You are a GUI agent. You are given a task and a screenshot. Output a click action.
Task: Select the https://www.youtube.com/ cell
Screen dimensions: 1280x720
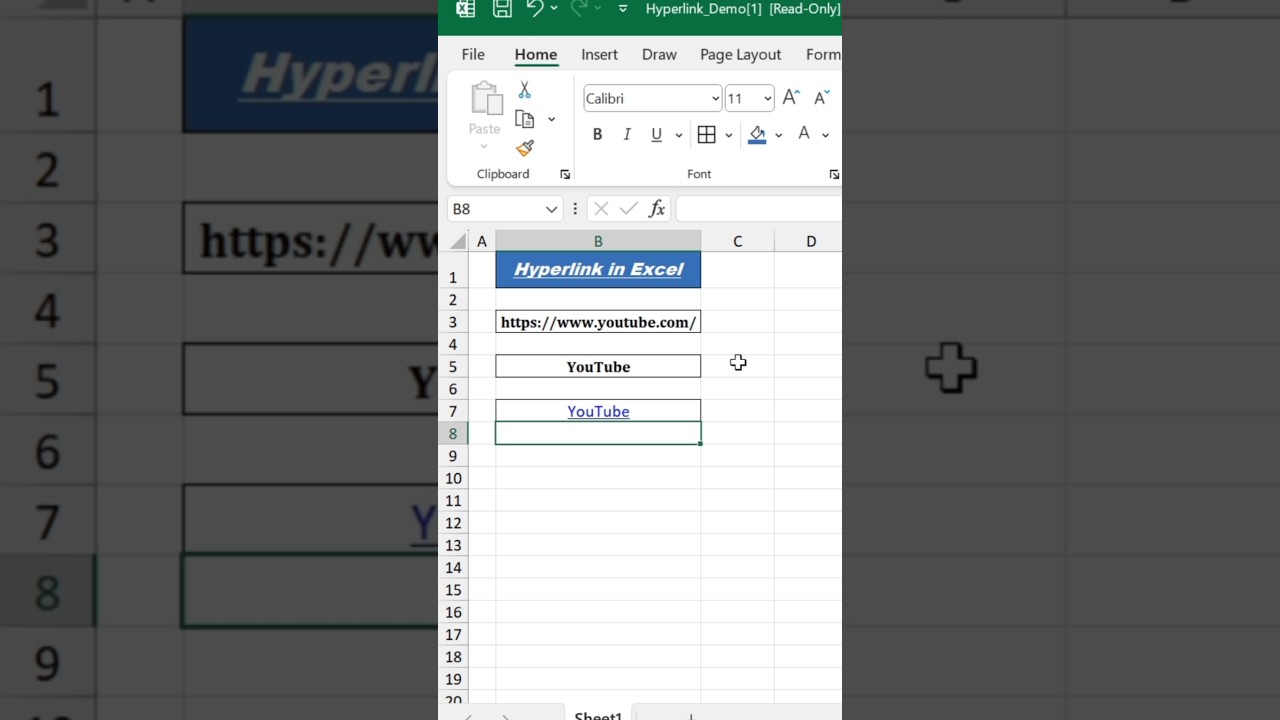tap(598, 322)
